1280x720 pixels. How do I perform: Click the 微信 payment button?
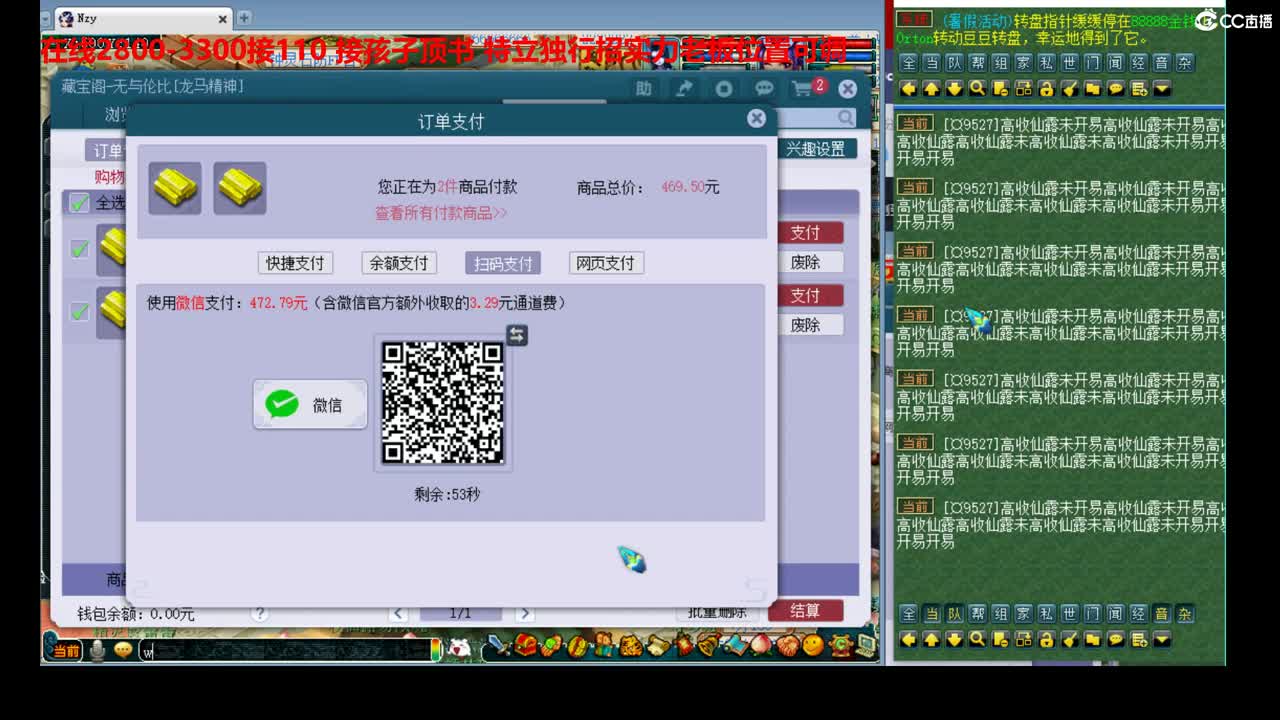pos(310,404)
